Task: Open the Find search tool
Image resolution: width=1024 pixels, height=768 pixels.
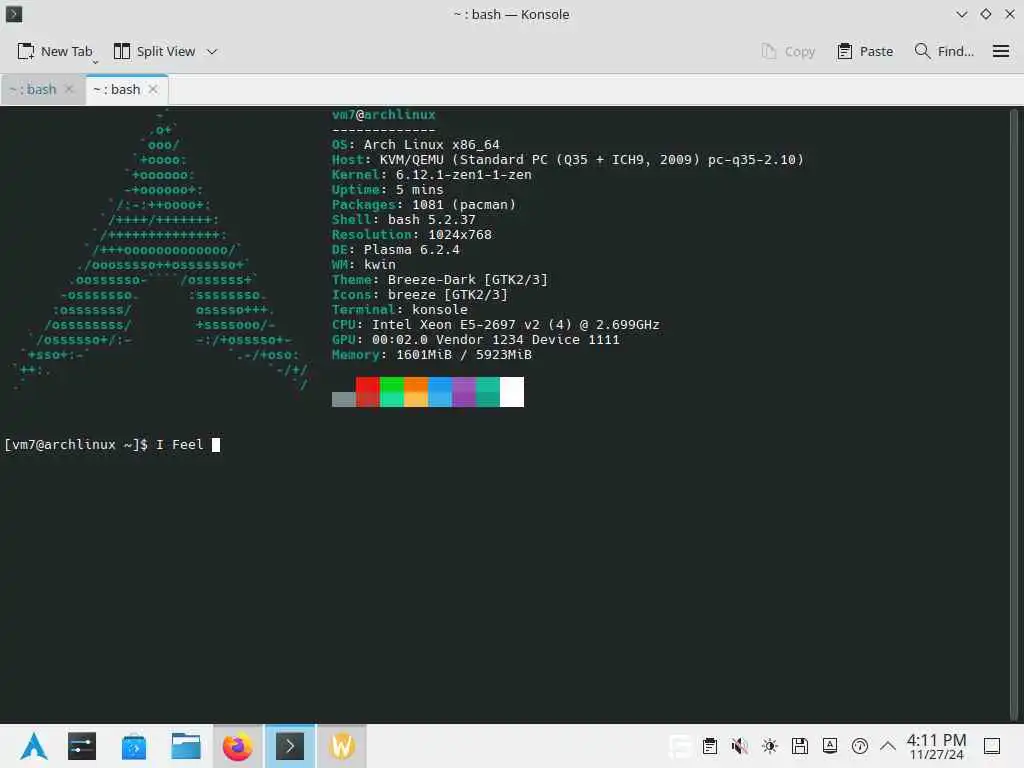Action: 944,51
